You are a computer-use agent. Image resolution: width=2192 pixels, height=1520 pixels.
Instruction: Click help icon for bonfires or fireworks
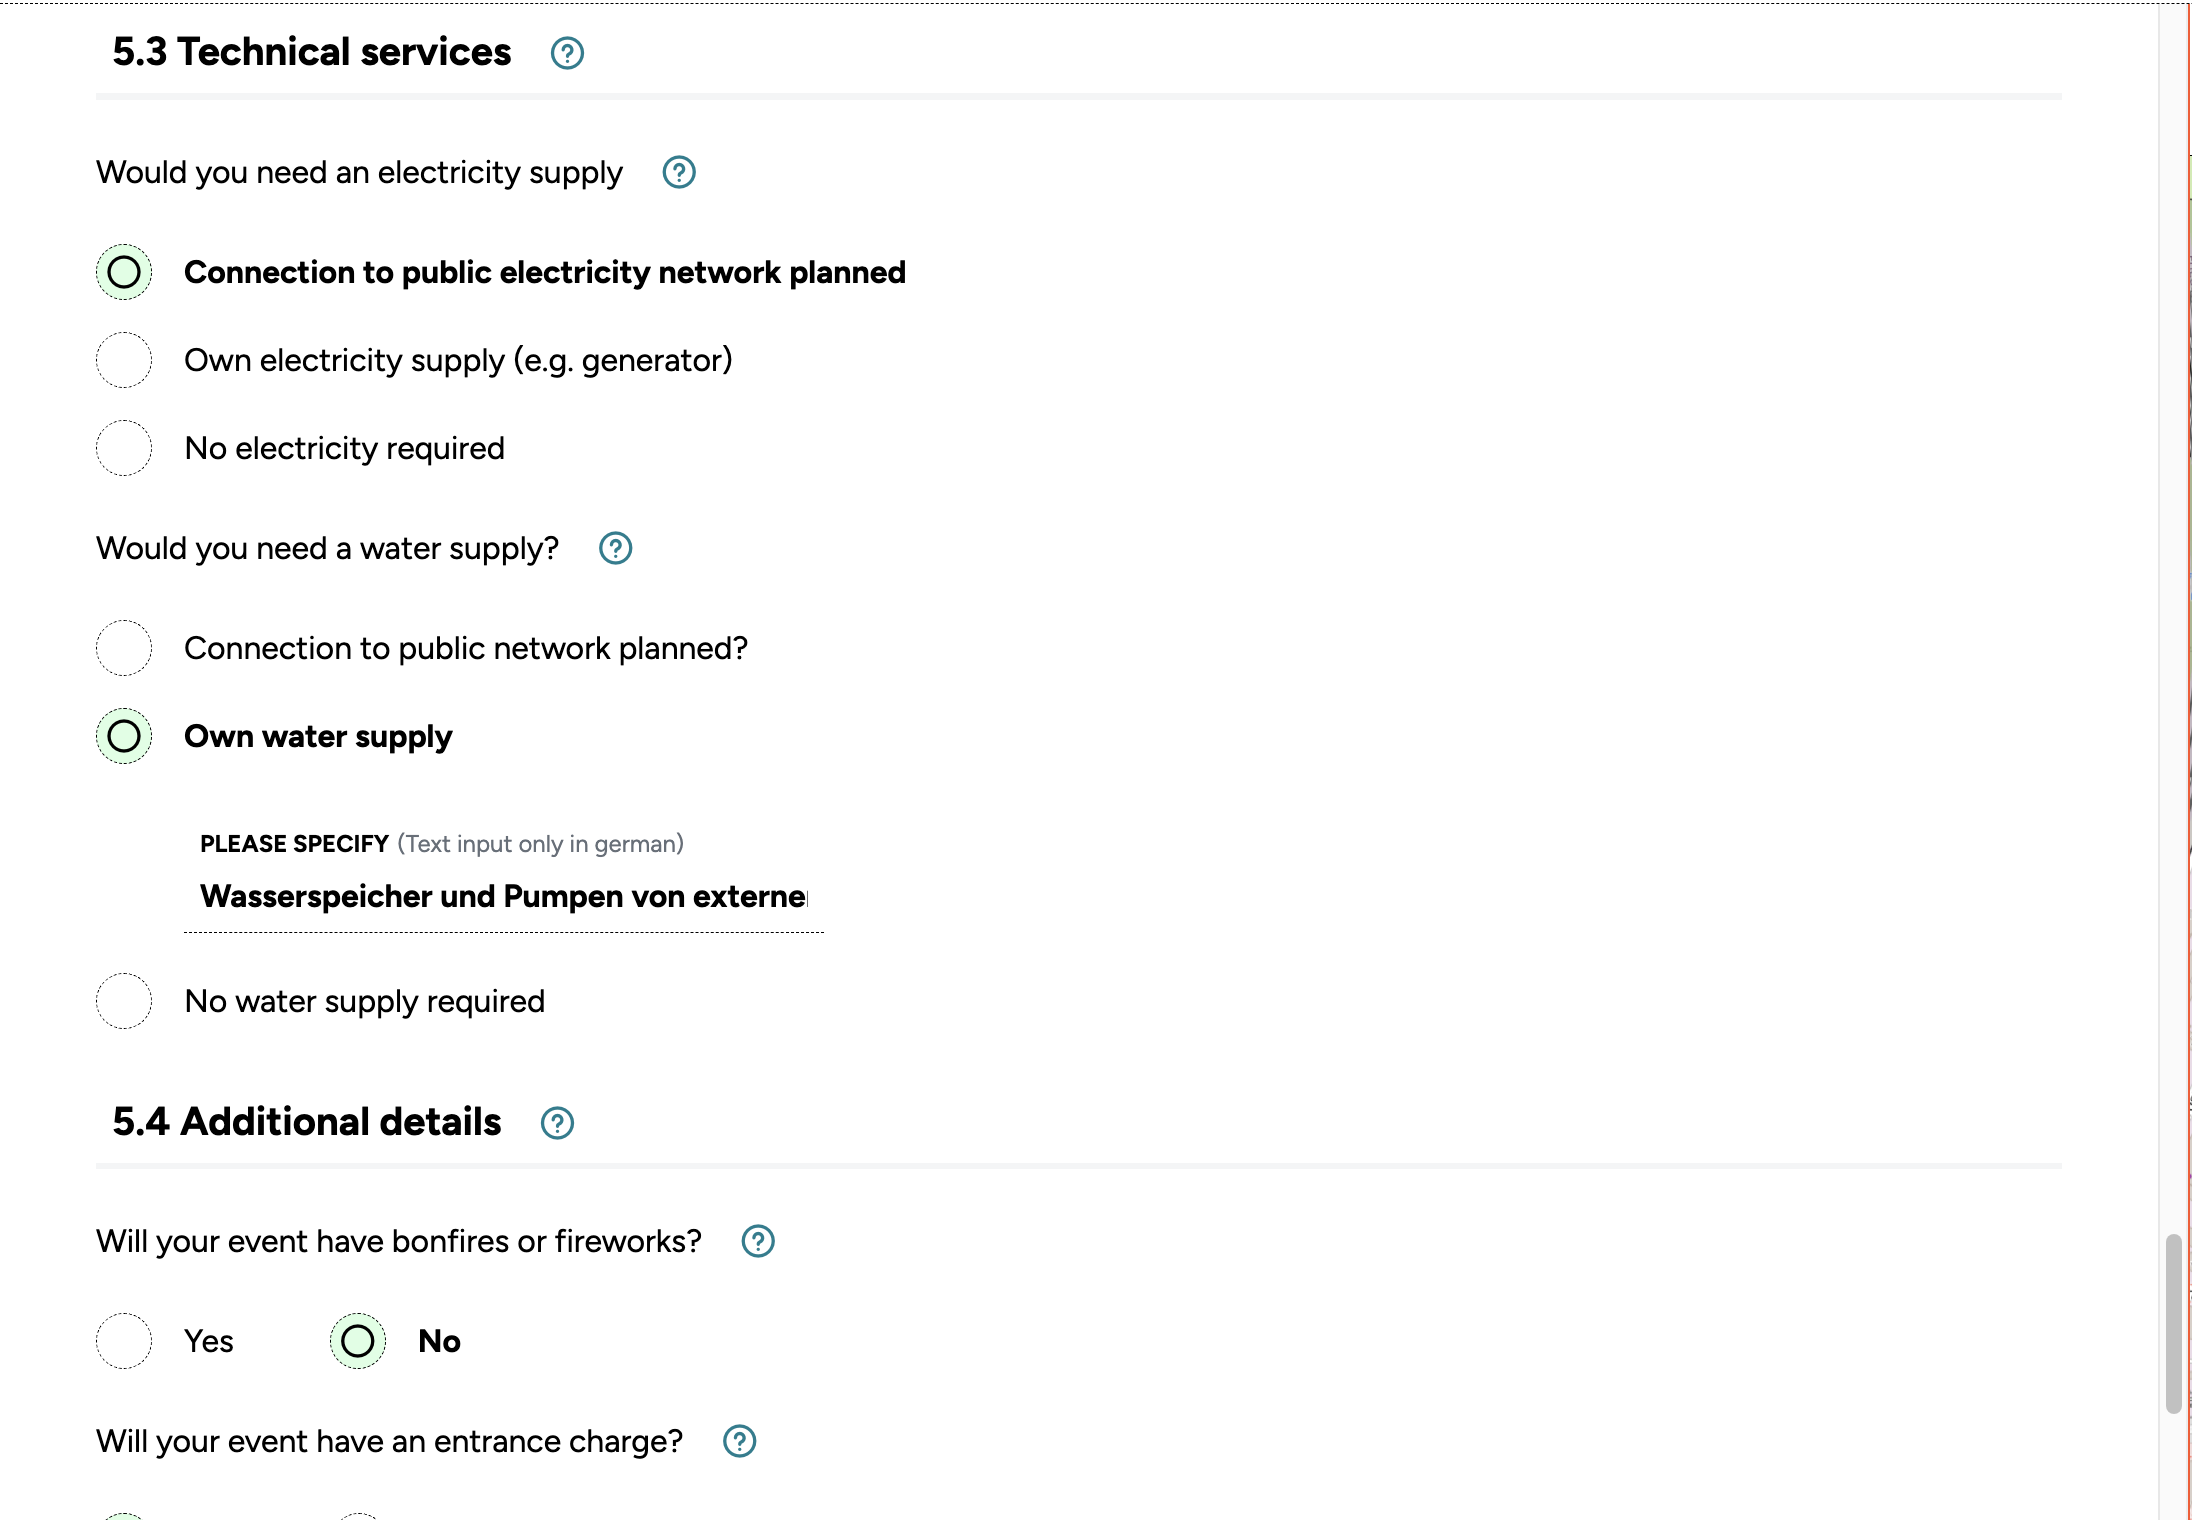[x=758, y=1242]
